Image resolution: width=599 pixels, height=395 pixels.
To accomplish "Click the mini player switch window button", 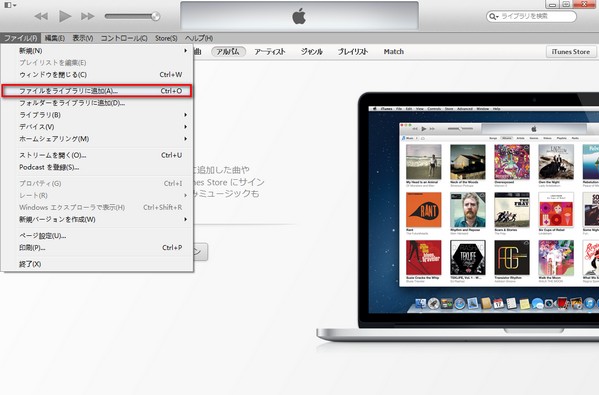I will pos(566,4).
